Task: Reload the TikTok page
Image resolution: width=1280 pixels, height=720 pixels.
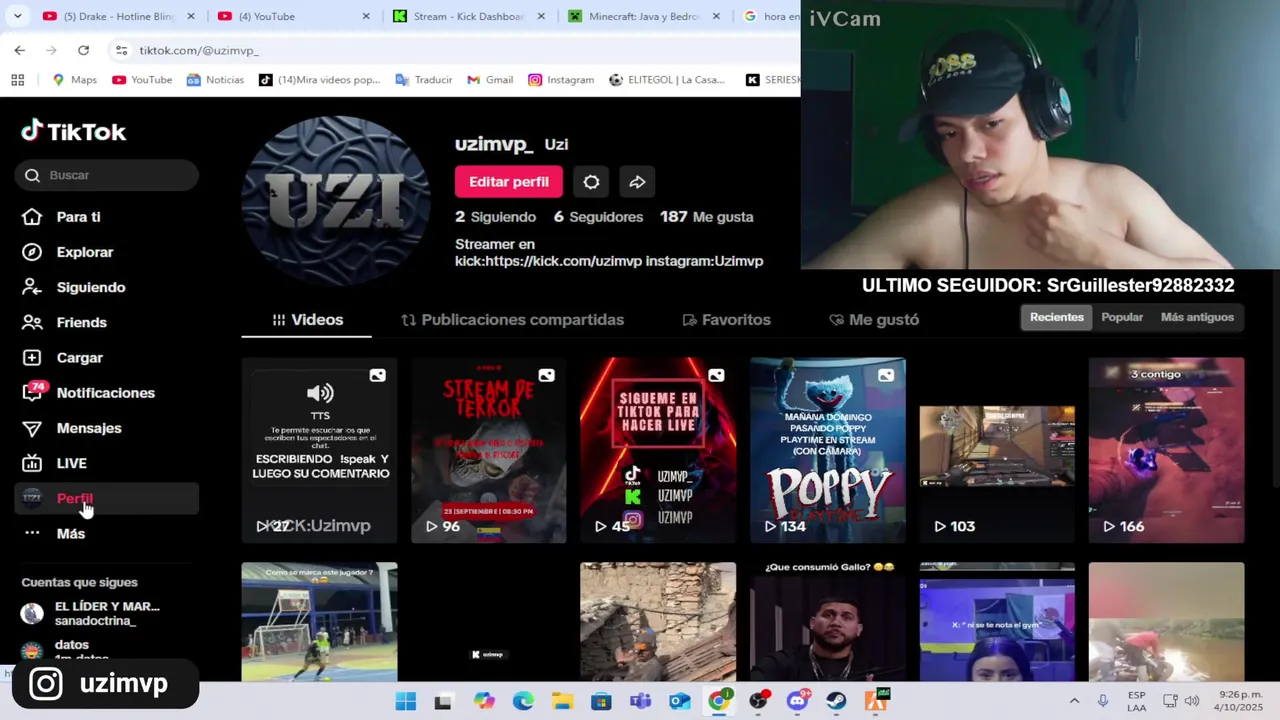Action: [83, 50]
